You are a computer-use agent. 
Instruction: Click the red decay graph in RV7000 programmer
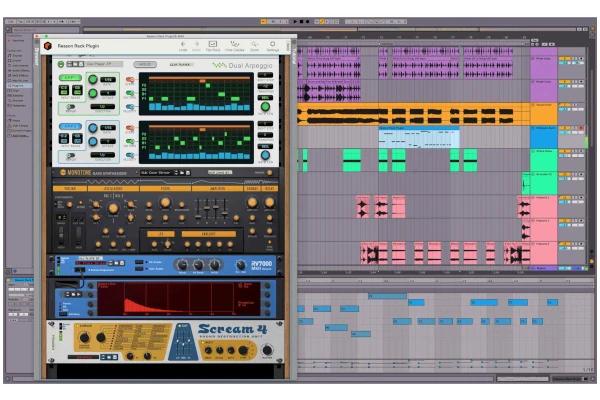tap(178, 299)
